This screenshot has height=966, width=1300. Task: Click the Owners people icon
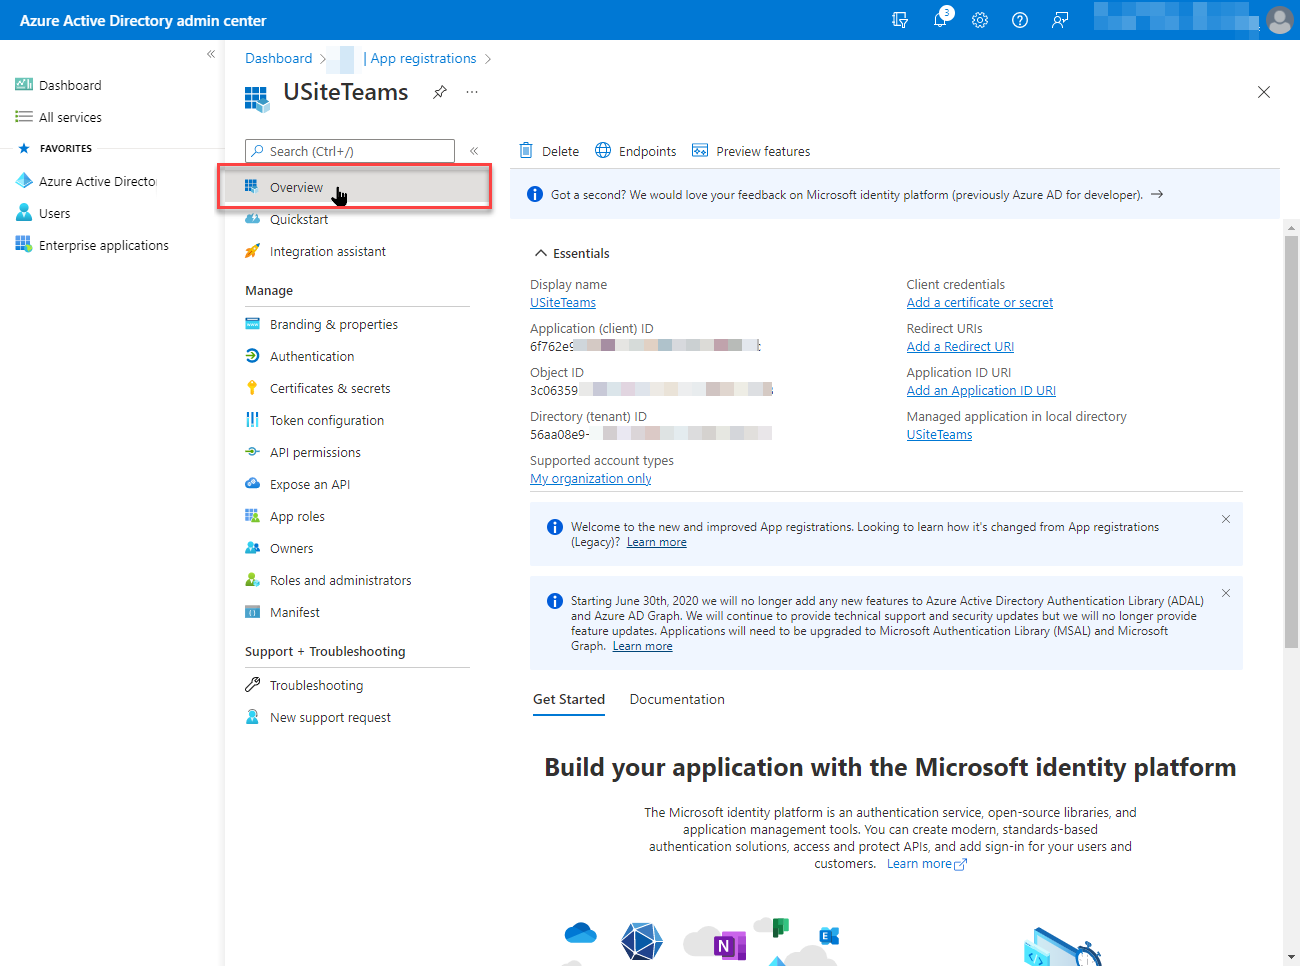pos(252,548)
